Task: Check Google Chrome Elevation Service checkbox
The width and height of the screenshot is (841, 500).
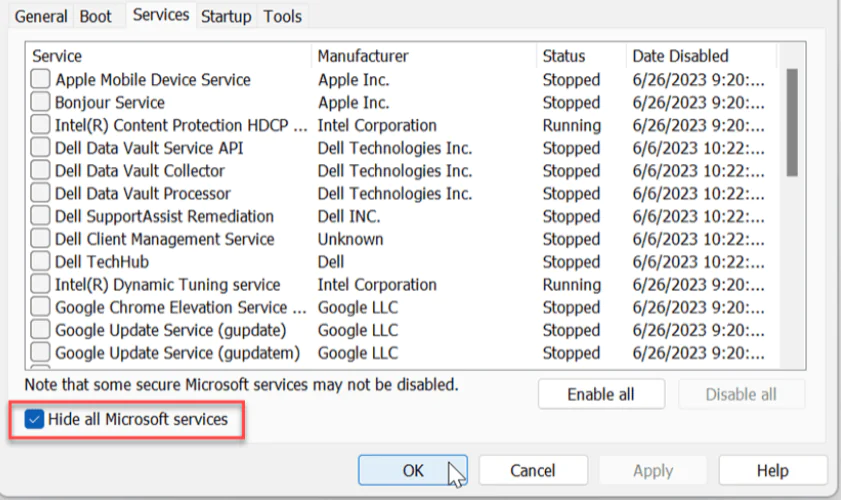Action: [40, 307]
